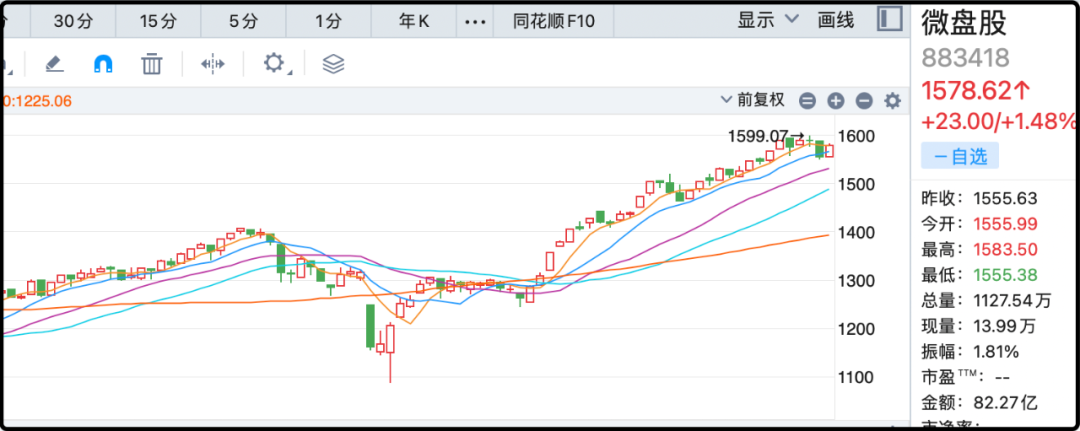Expand more periods via the ··· button
The width and height of the screenshot is (1080, 431).
point(475,20)
